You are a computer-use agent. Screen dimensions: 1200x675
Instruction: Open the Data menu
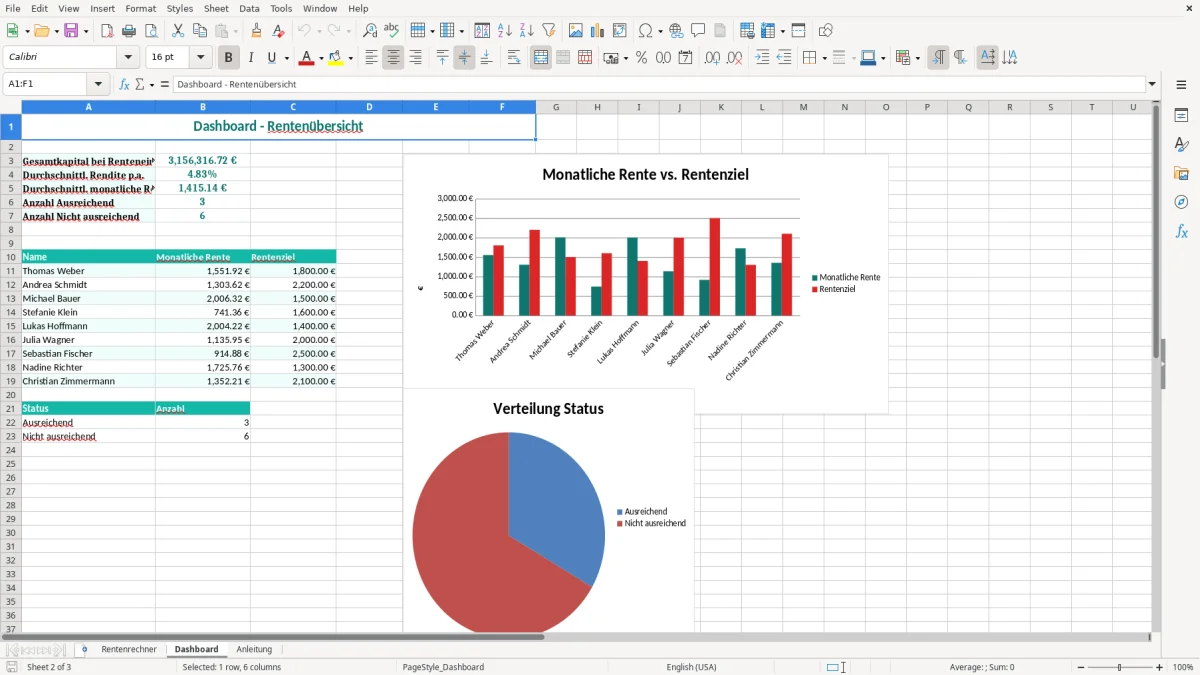pyautogui.click(x=249, y=8)
